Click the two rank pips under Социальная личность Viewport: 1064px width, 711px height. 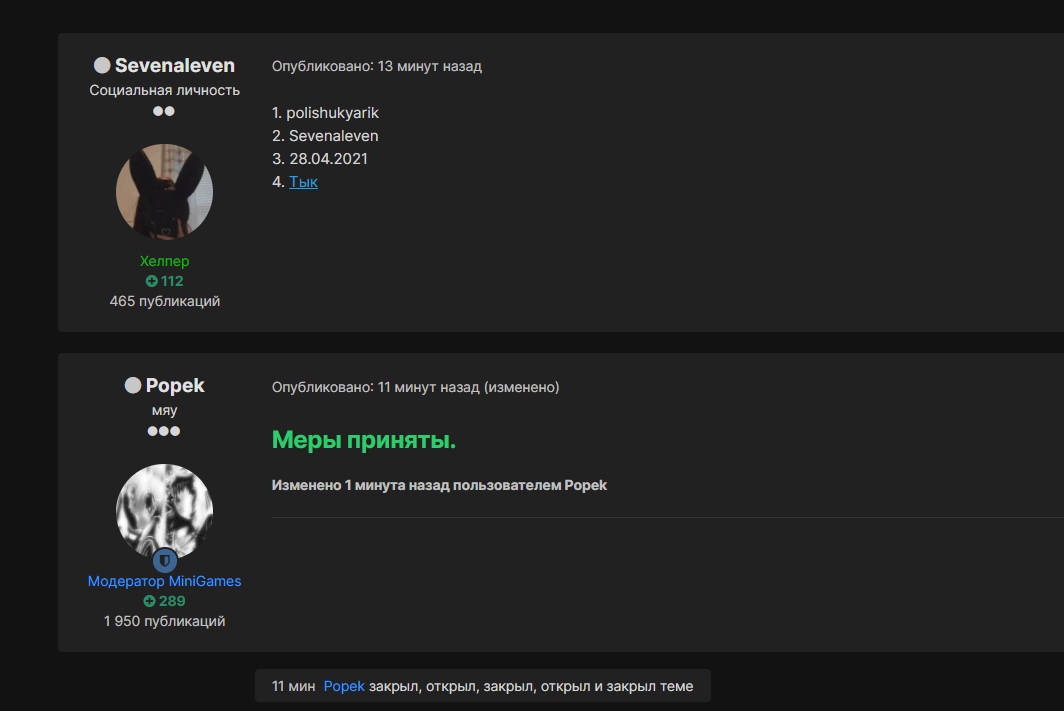164,111
